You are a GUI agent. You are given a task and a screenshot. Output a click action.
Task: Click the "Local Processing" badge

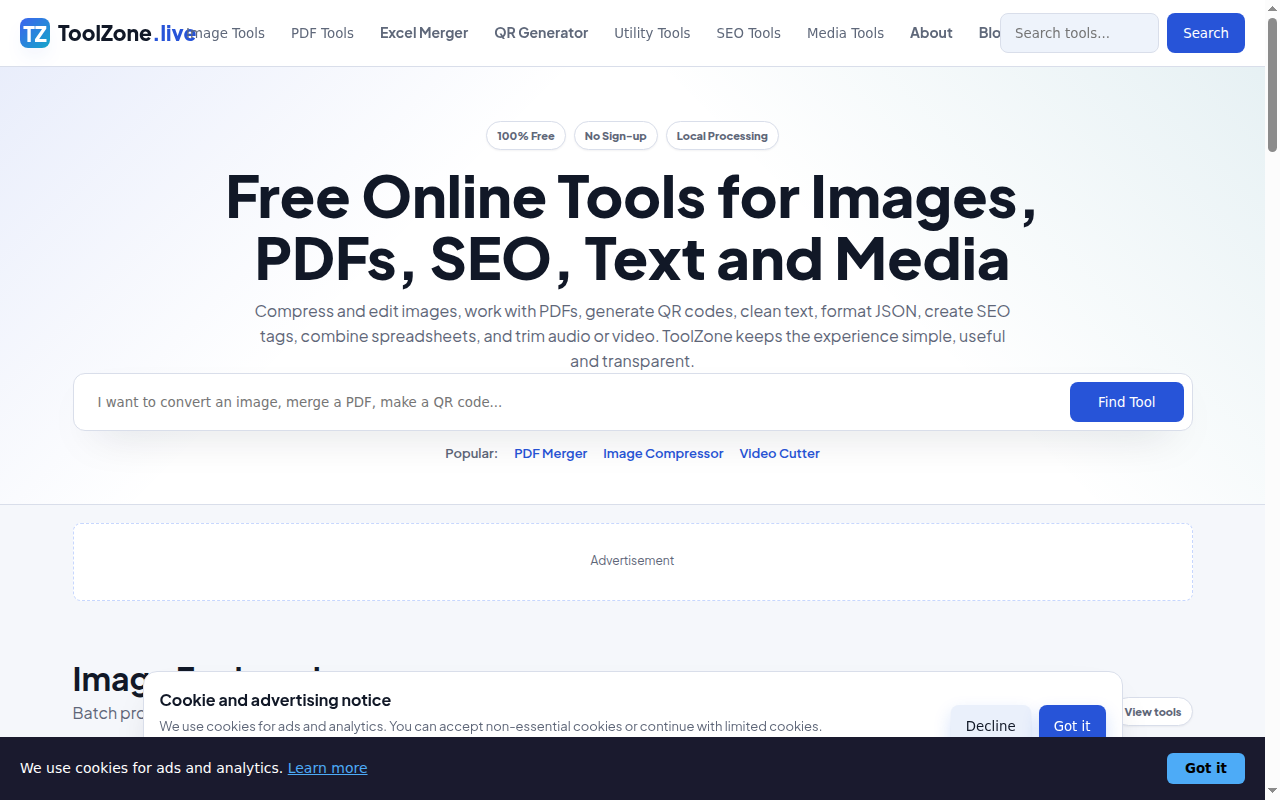722,136
